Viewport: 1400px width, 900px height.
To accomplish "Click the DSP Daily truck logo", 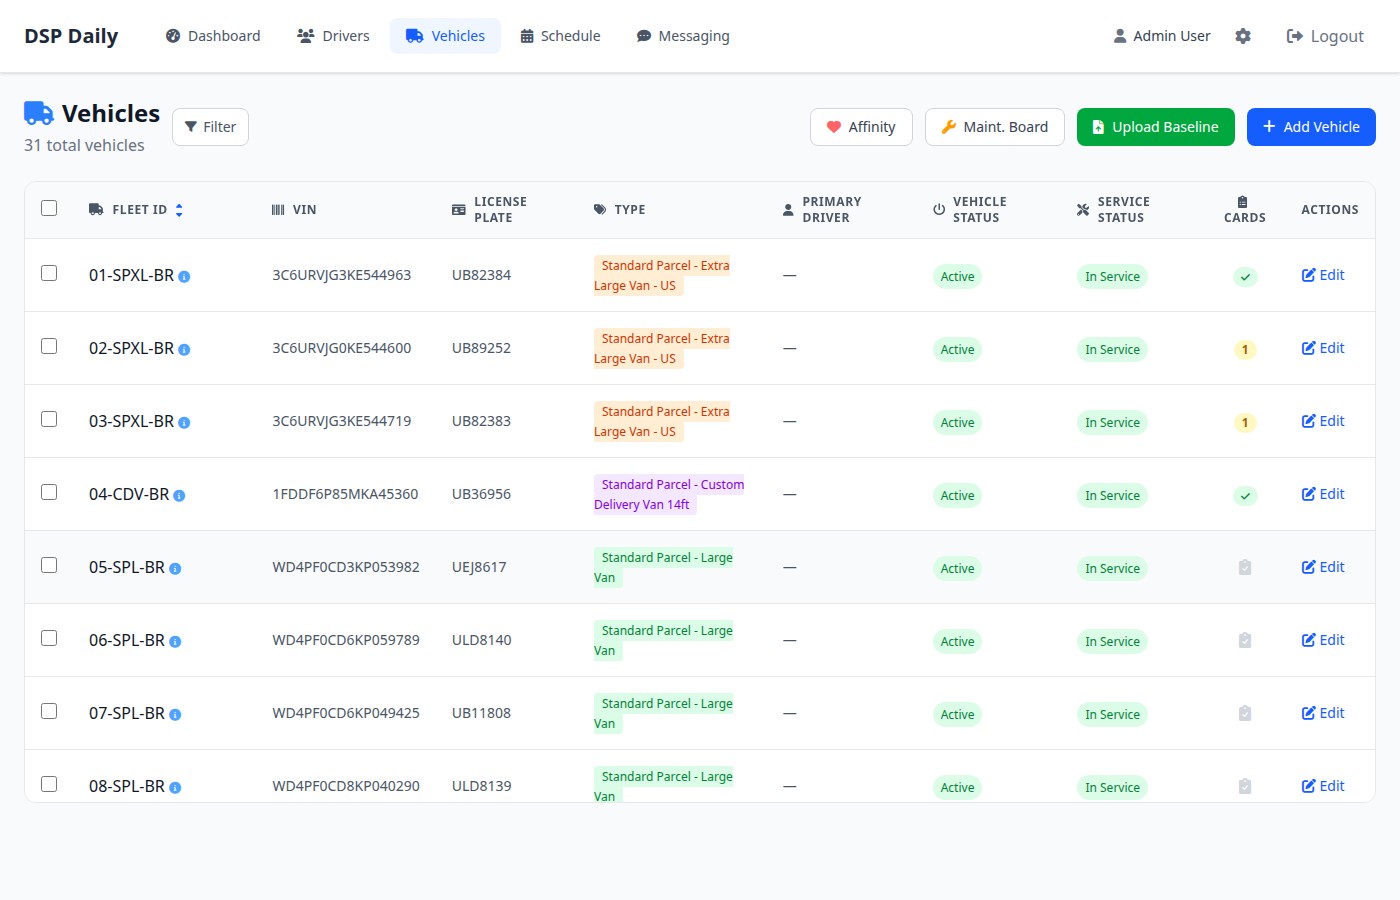I will click(x=37, y=113).
